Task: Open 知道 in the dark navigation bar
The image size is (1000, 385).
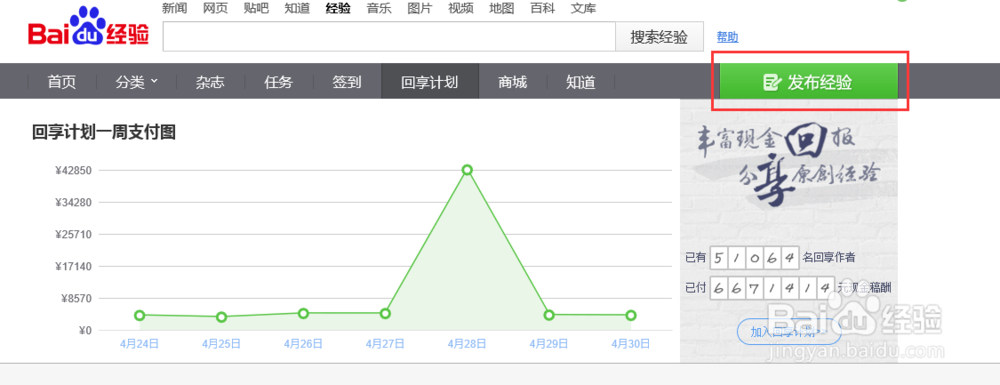Action: click(580, 82)
